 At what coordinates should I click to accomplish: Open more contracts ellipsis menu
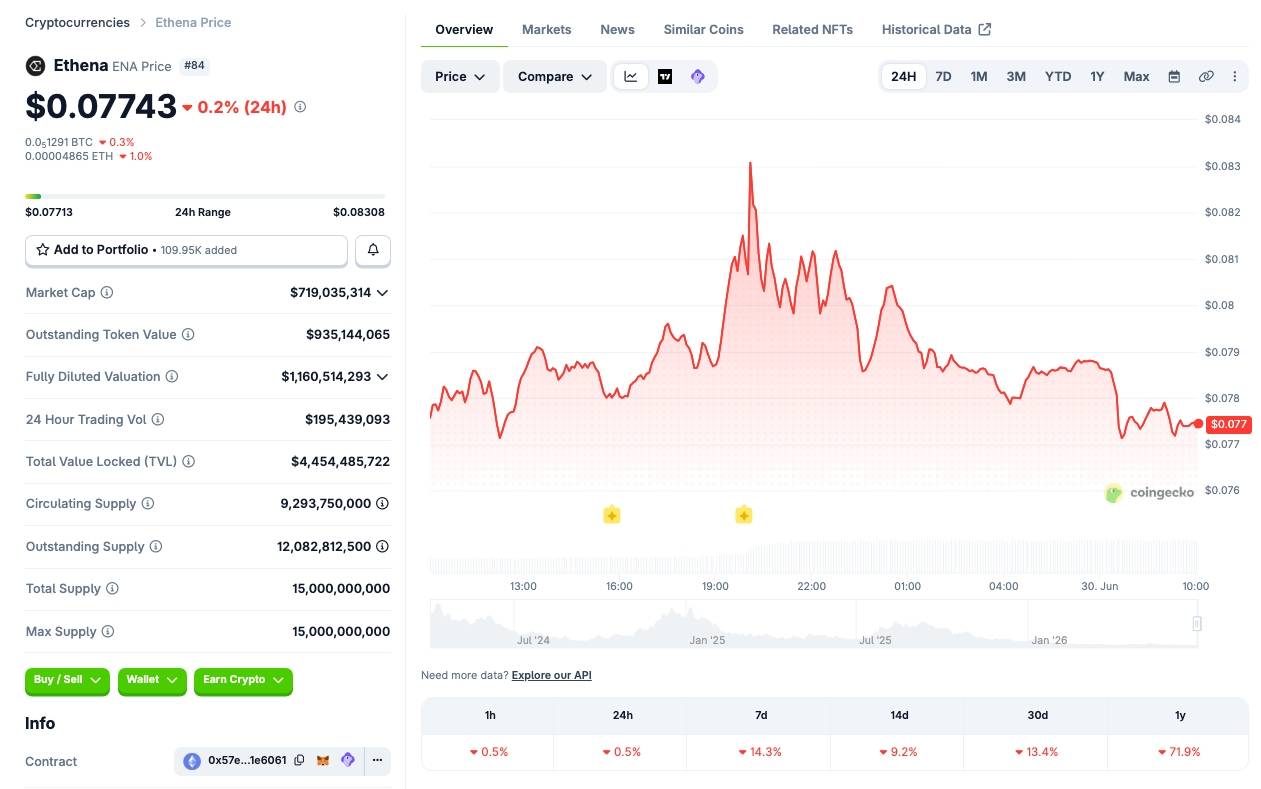(377, 761)
